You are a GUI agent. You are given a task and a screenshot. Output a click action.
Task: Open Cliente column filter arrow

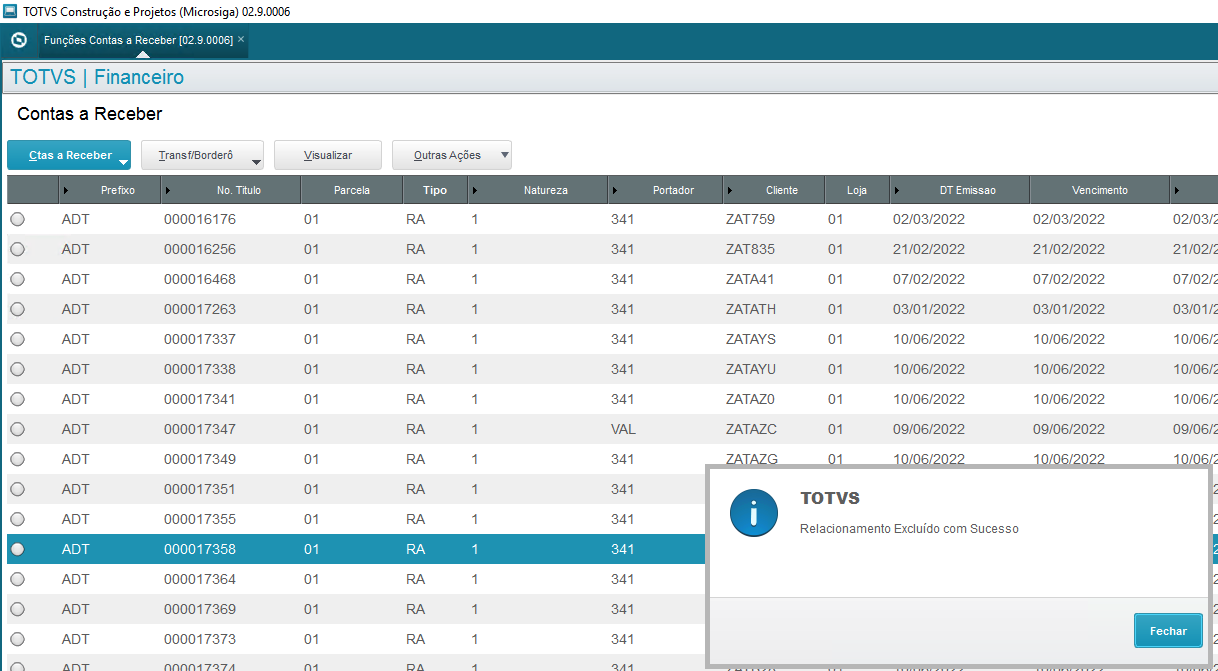pos(730,190)
